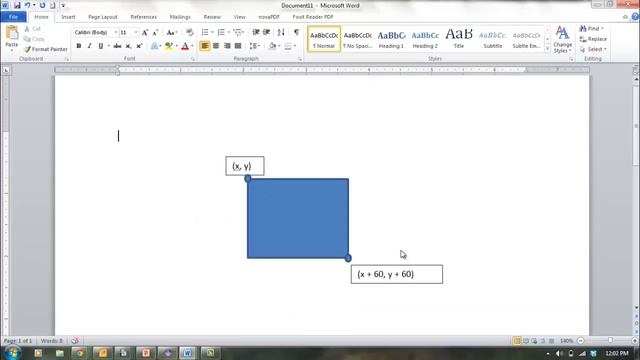The image size is (640, 360).
Task: Apply the text highlight color
Action: [x=169, y=46]
